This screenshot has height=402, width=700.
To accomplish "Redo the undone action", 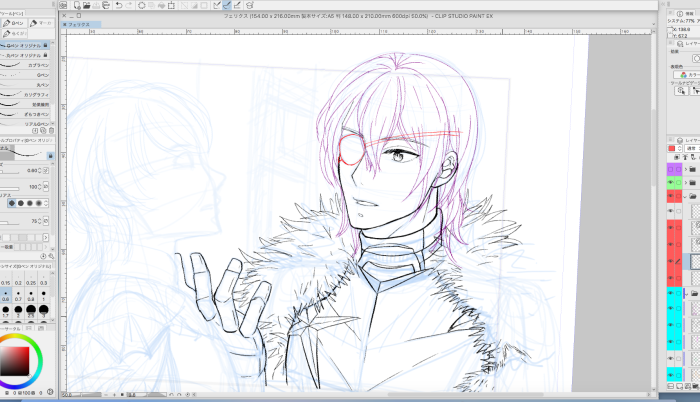I will (x=129, y=5).
